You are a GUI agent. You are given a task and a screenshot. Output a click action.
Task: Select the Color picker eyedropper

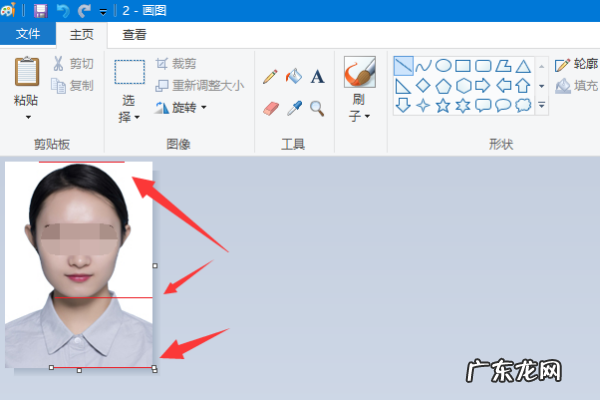coord(294,108)
